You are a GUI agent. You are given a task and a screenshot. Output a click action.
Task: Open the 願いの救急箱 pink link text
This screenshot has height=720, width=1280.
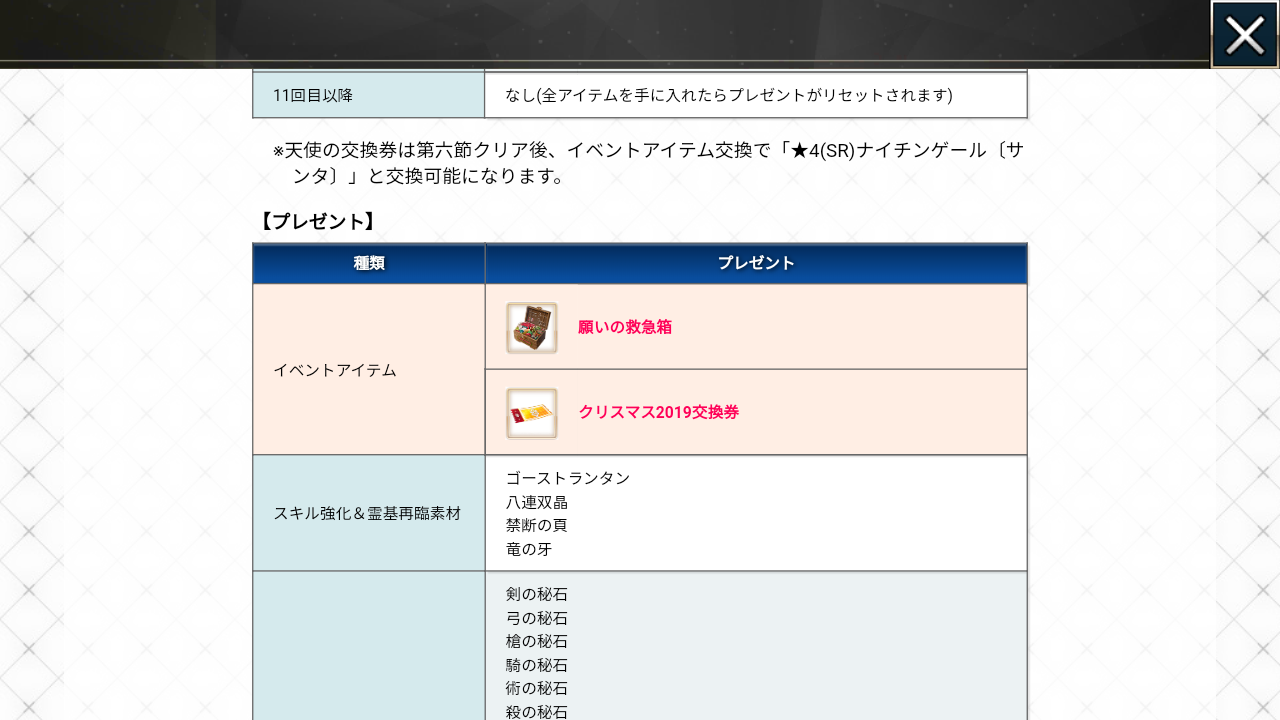pyautogui.click(x=624, y=327)
